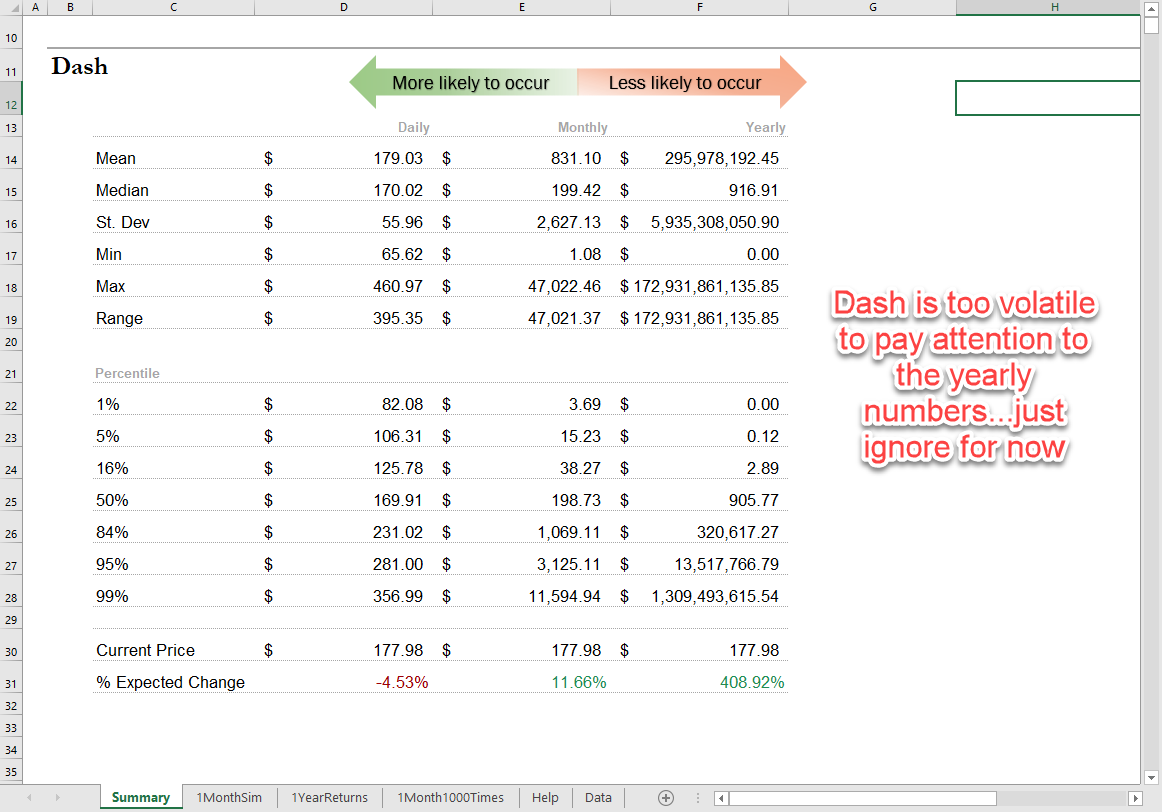Select column B header
The height and width of the screenshot is (812, 1162).
pyautogui.click(x=70, y=7)
